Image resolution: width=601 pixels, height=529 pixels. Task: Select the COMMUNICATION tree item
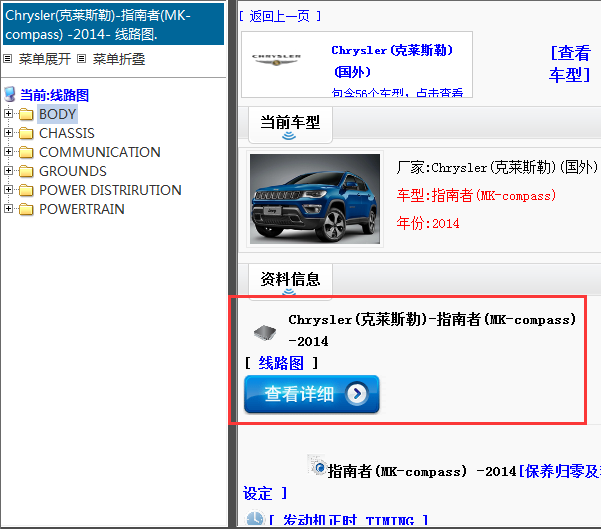point(100,152)
